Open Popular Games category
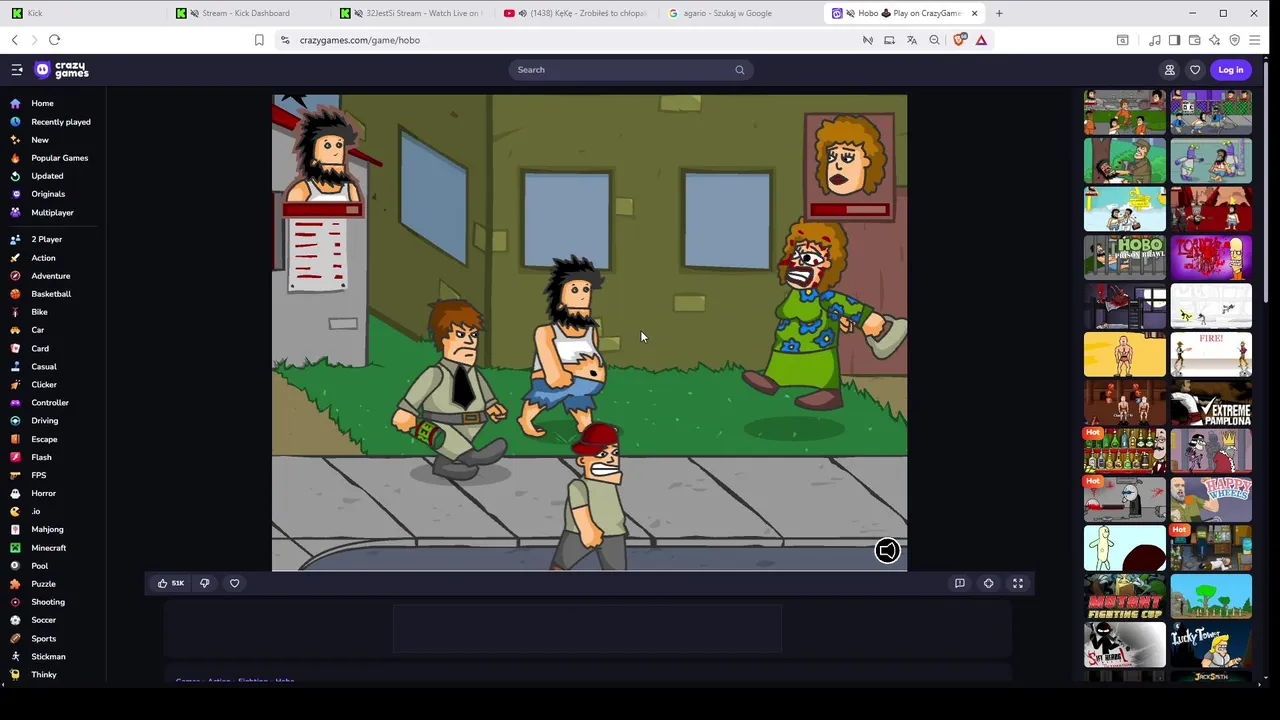The height and width of the screenshot is (720, 1280). [x=59, y=158]
